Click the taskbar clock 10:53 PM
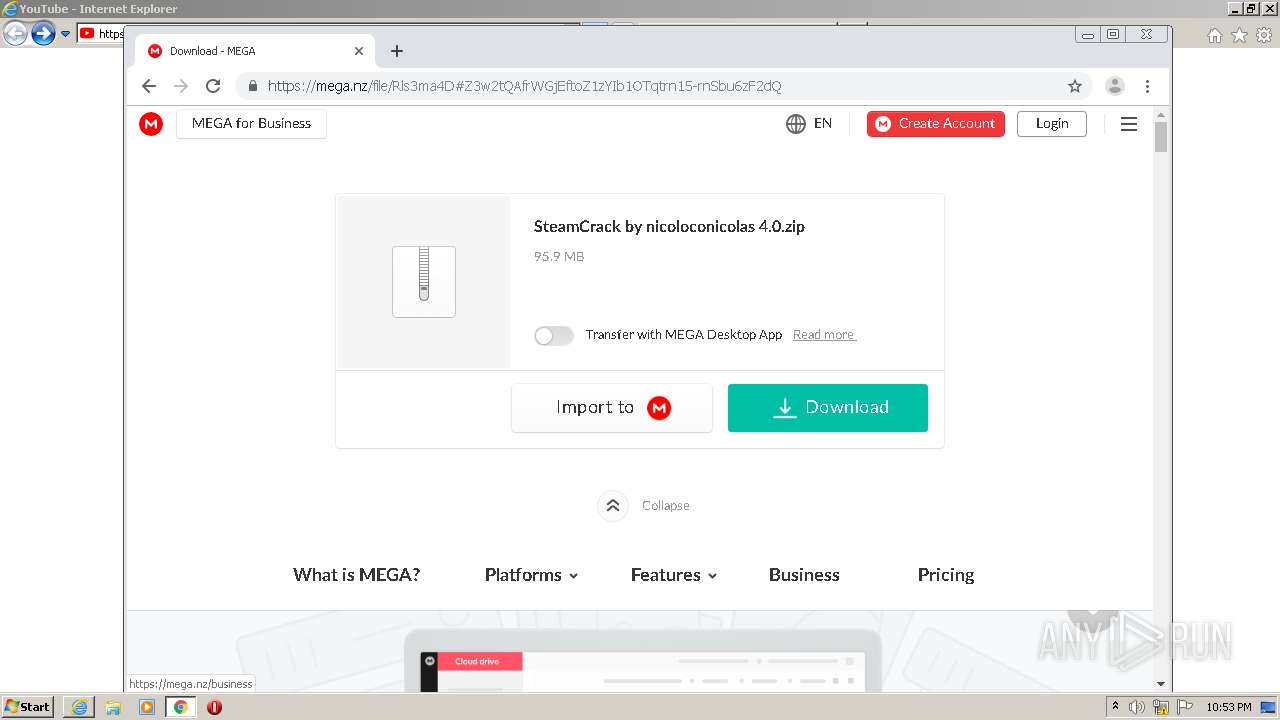 (x=1229, y=707)
